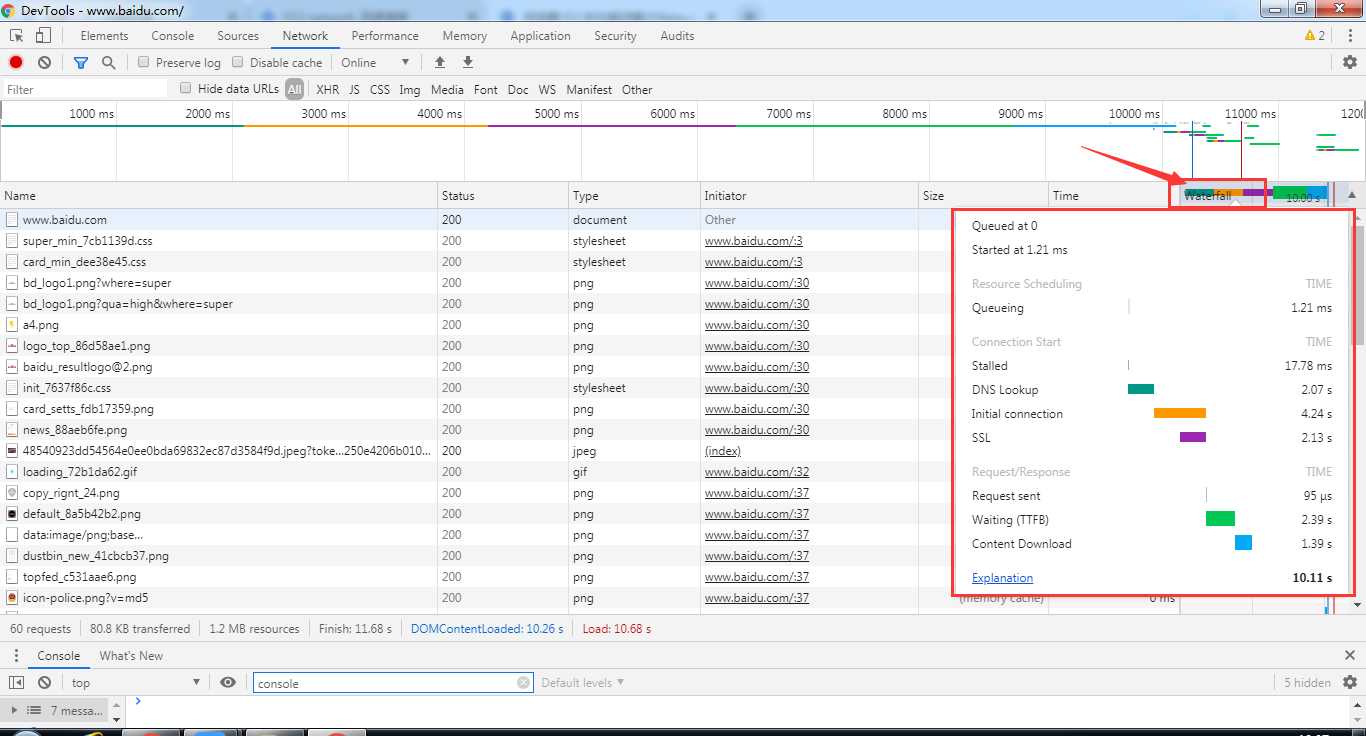Screen dimensions: 1366x736
Task: Click the a4.png file icon
Action: (12, 325)
